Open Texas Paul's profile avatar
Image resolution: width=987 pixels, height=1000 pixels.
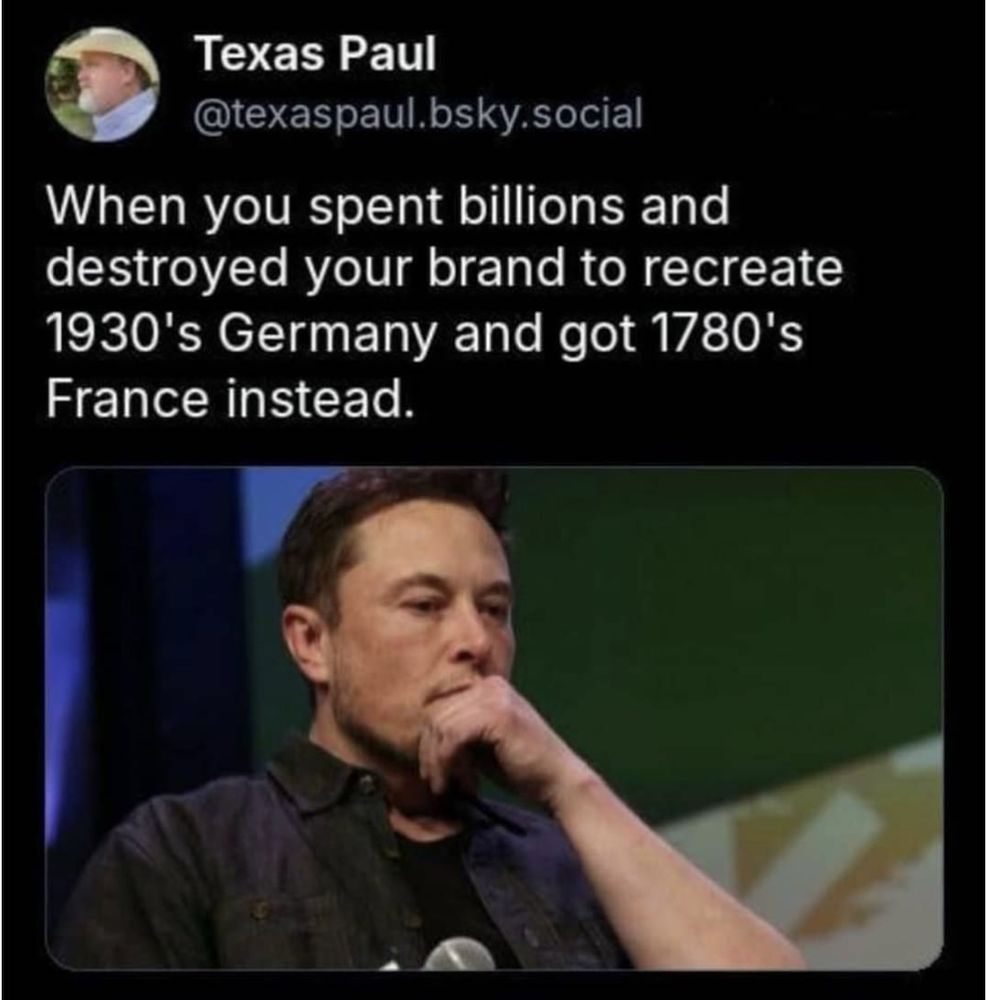point(102,84)
